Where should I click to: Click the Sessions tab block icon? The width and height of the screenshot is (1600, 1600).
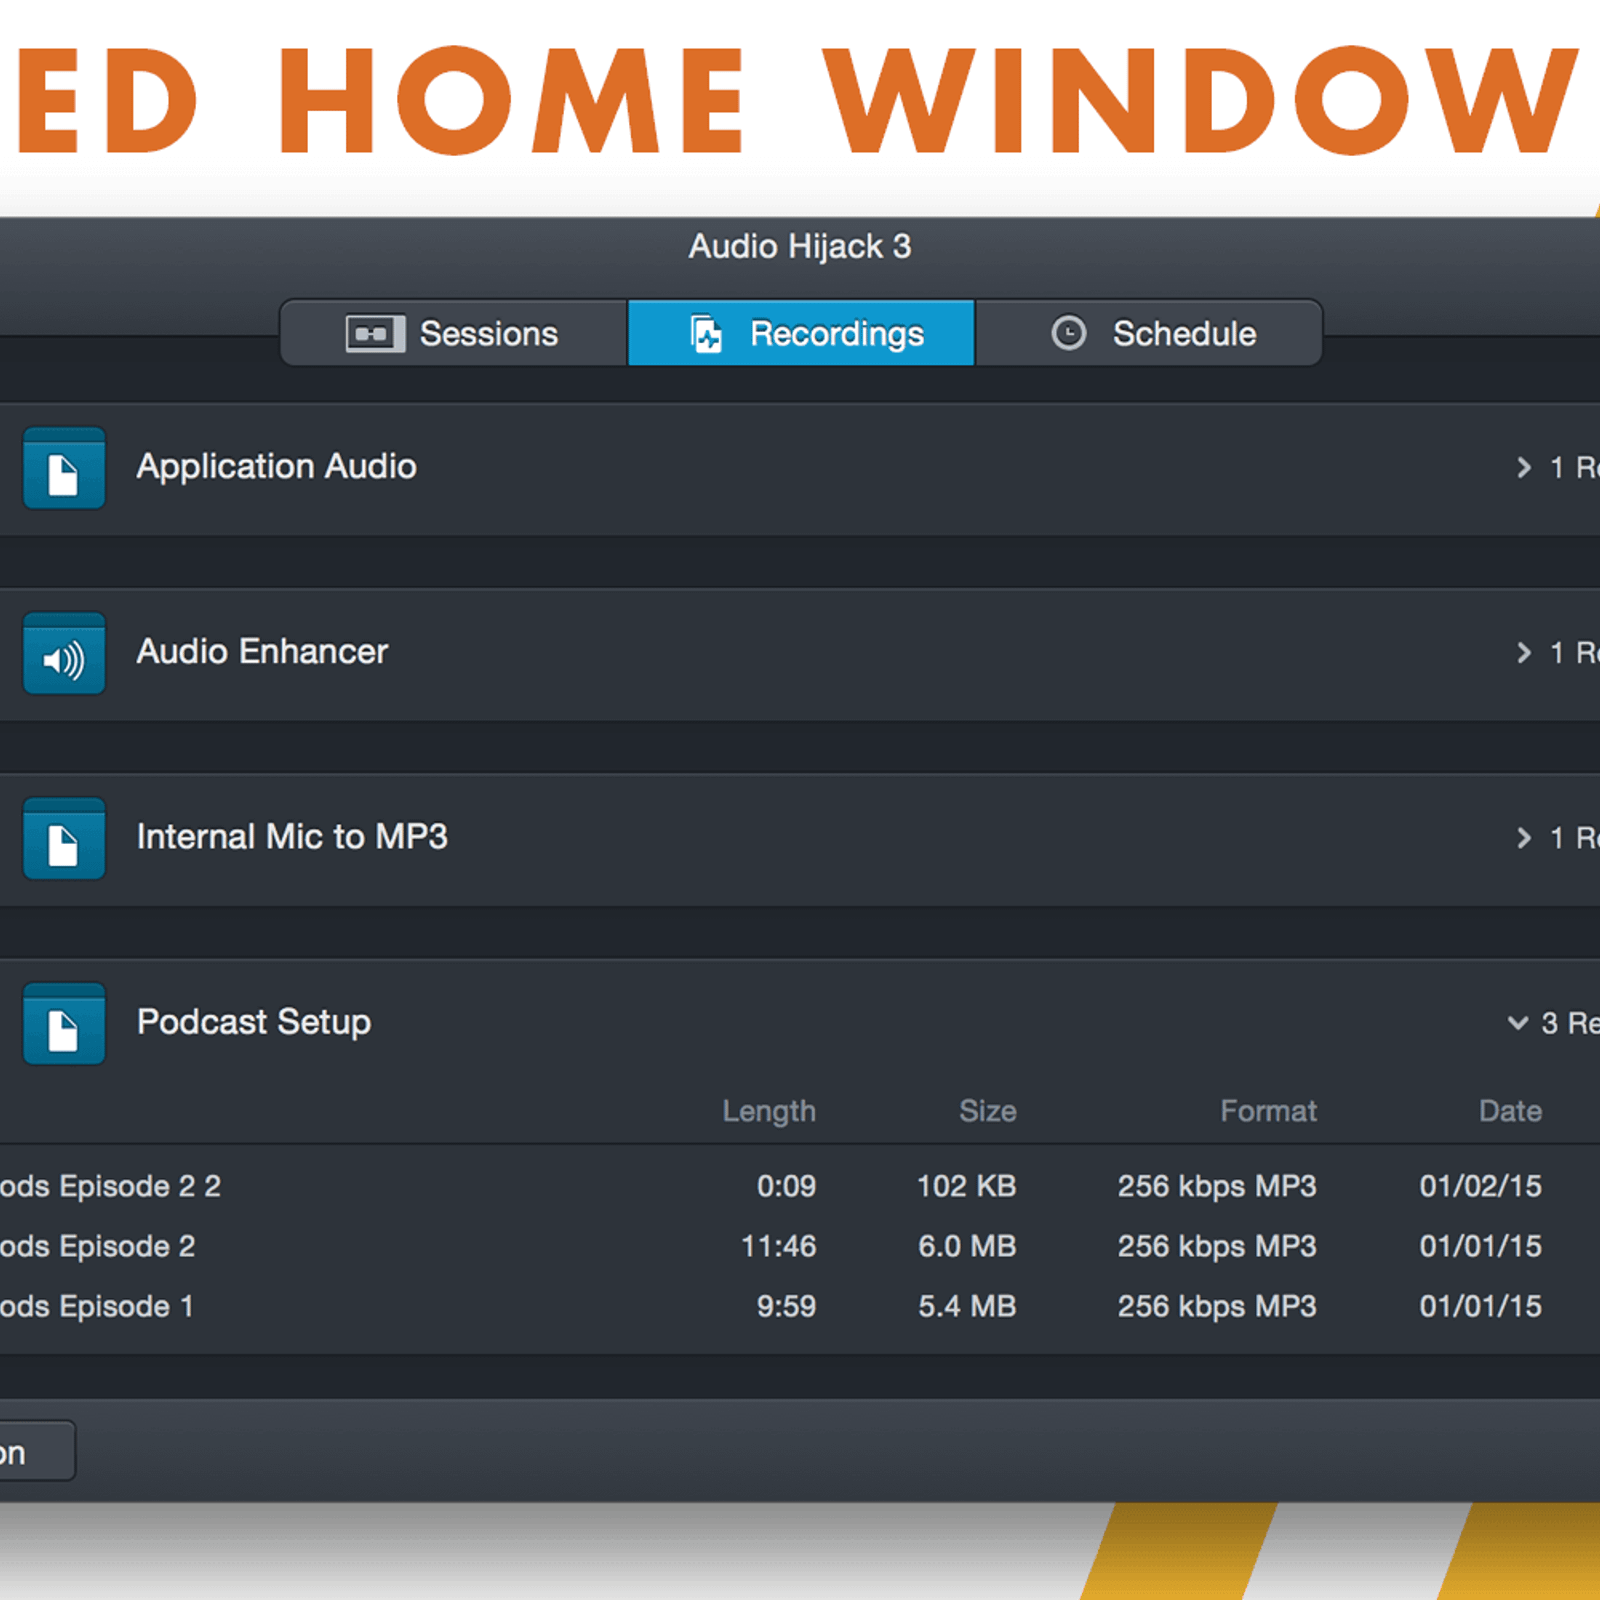pyautogui.click(x=375, y=333)
